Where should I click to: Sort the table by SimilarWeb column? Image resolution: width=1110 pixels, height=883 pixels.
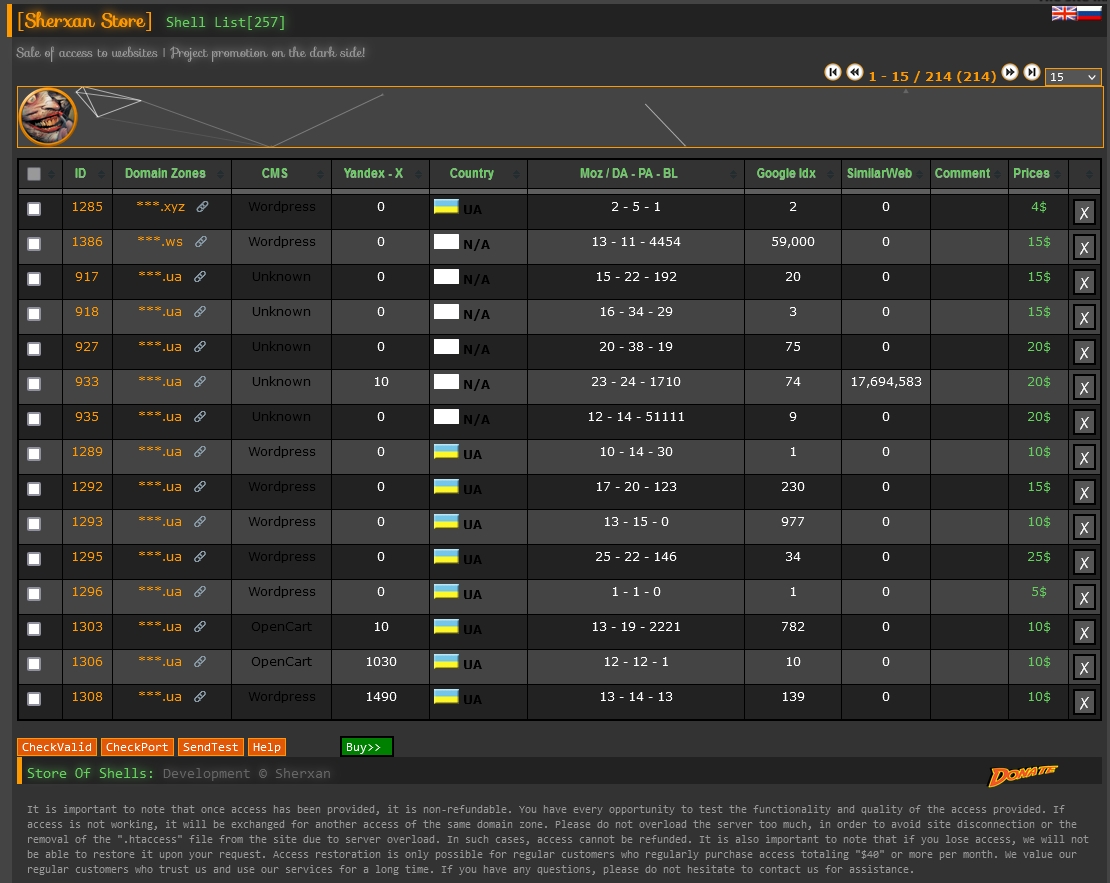click(x=885, y=173)
